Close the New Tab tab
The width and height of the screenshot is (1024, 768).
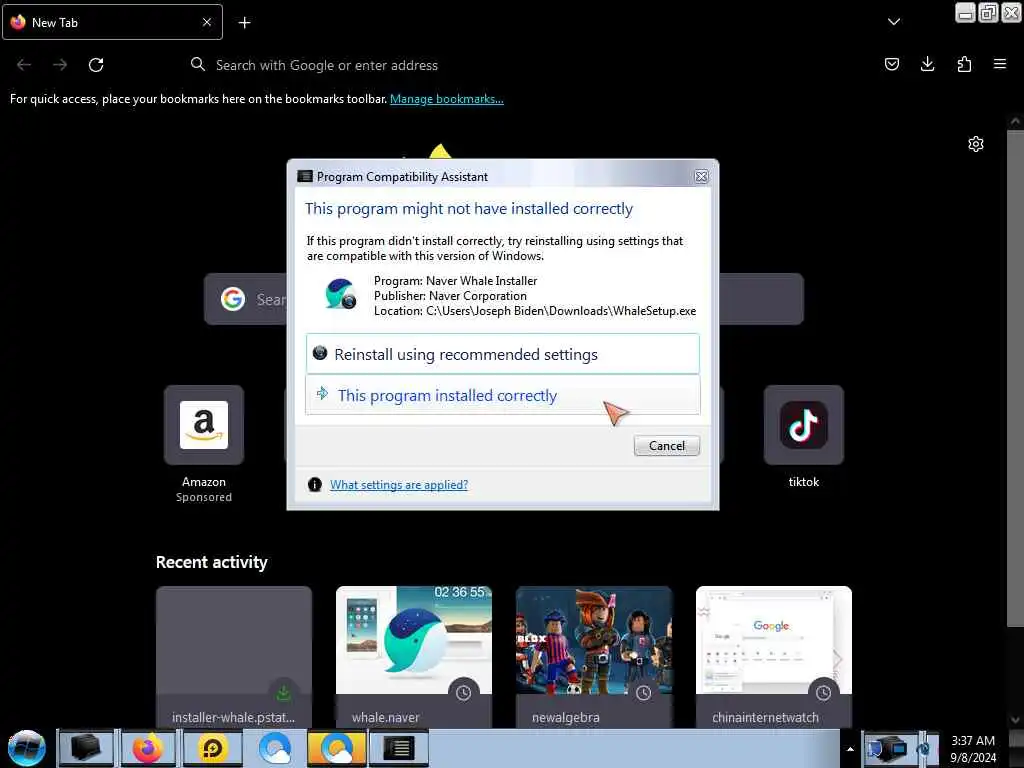coord(207,22)
